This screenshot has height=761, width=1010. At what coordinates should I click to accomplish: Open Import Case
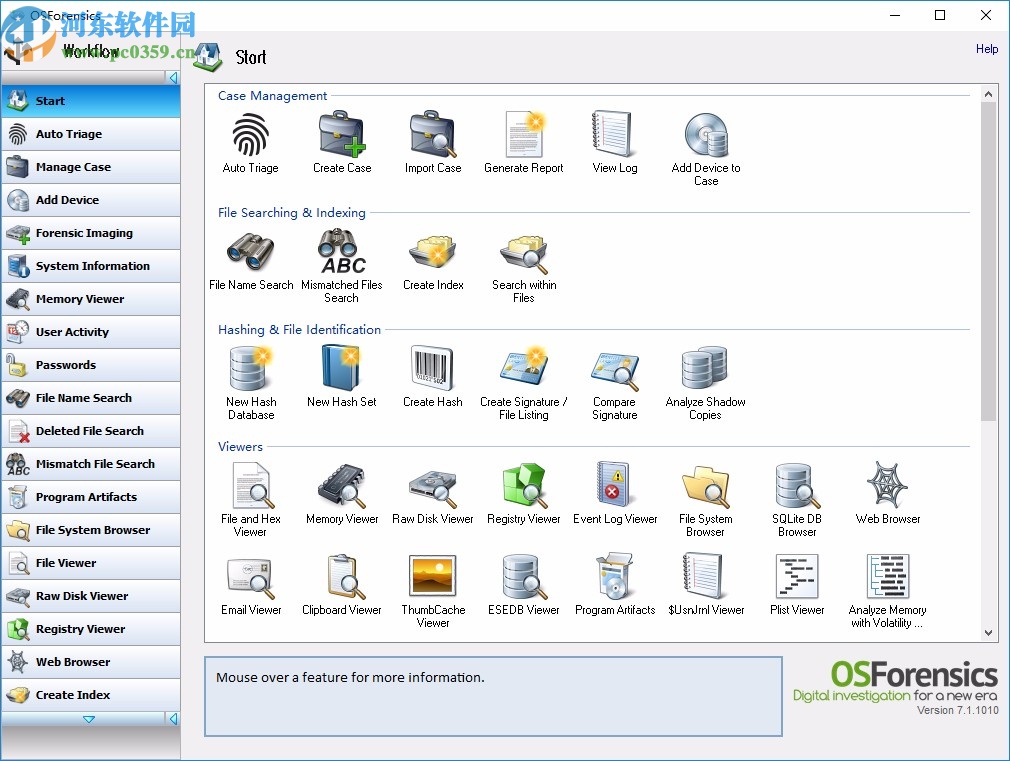point(432,140)
